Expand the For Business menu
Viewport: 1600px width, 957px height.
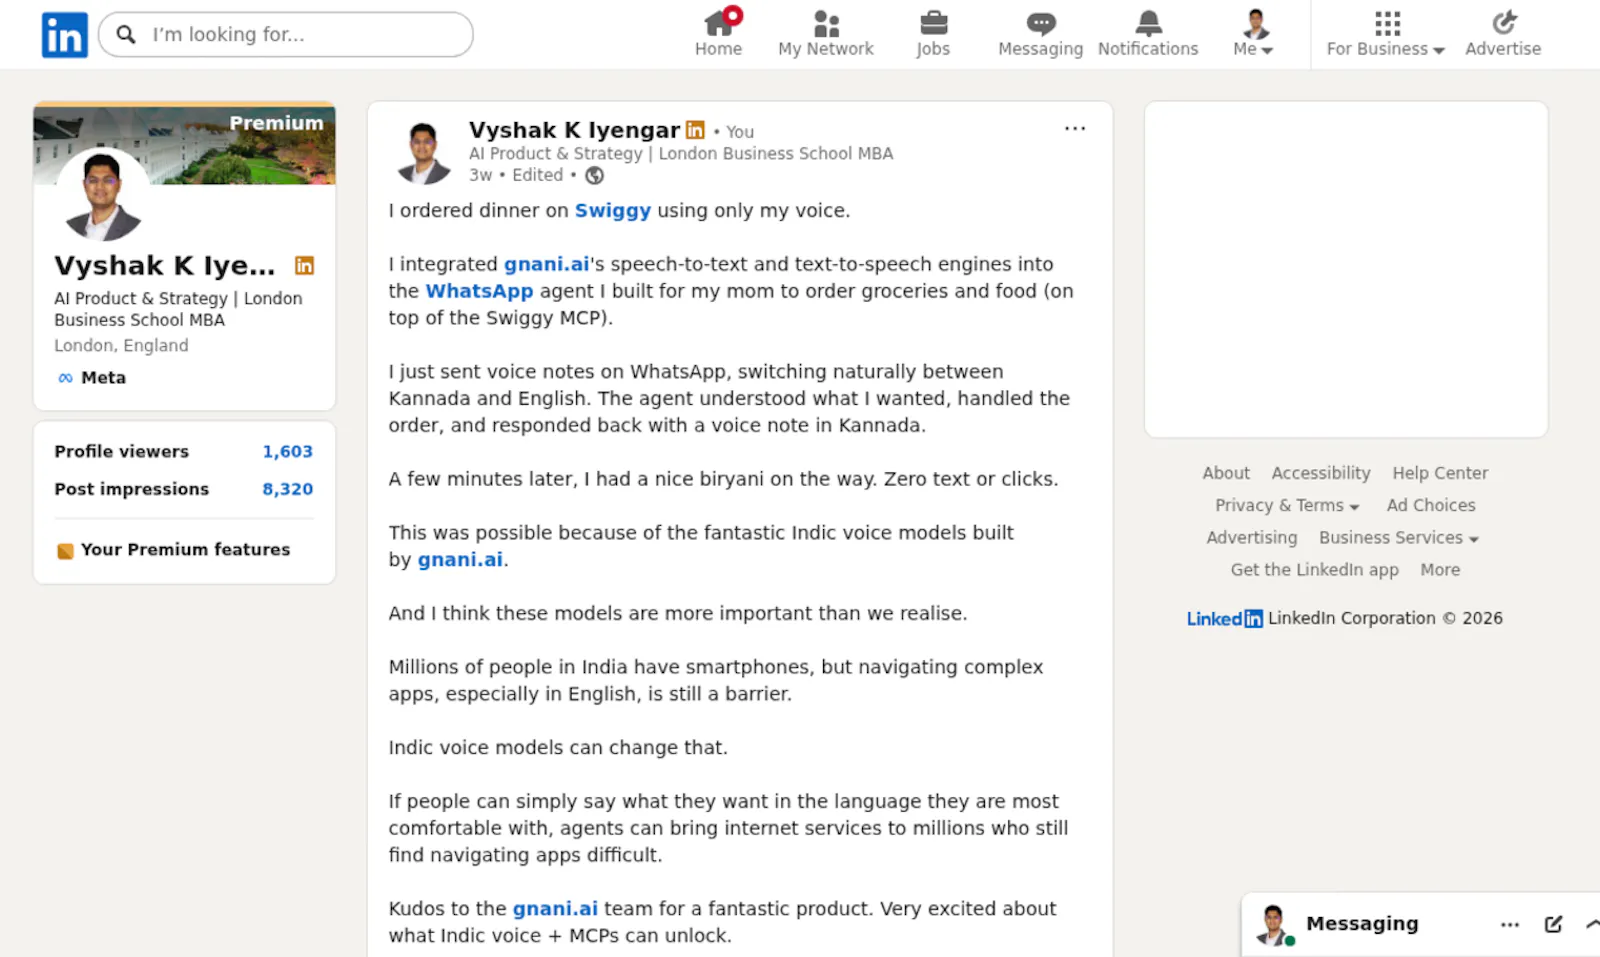tap(1386, 33)
